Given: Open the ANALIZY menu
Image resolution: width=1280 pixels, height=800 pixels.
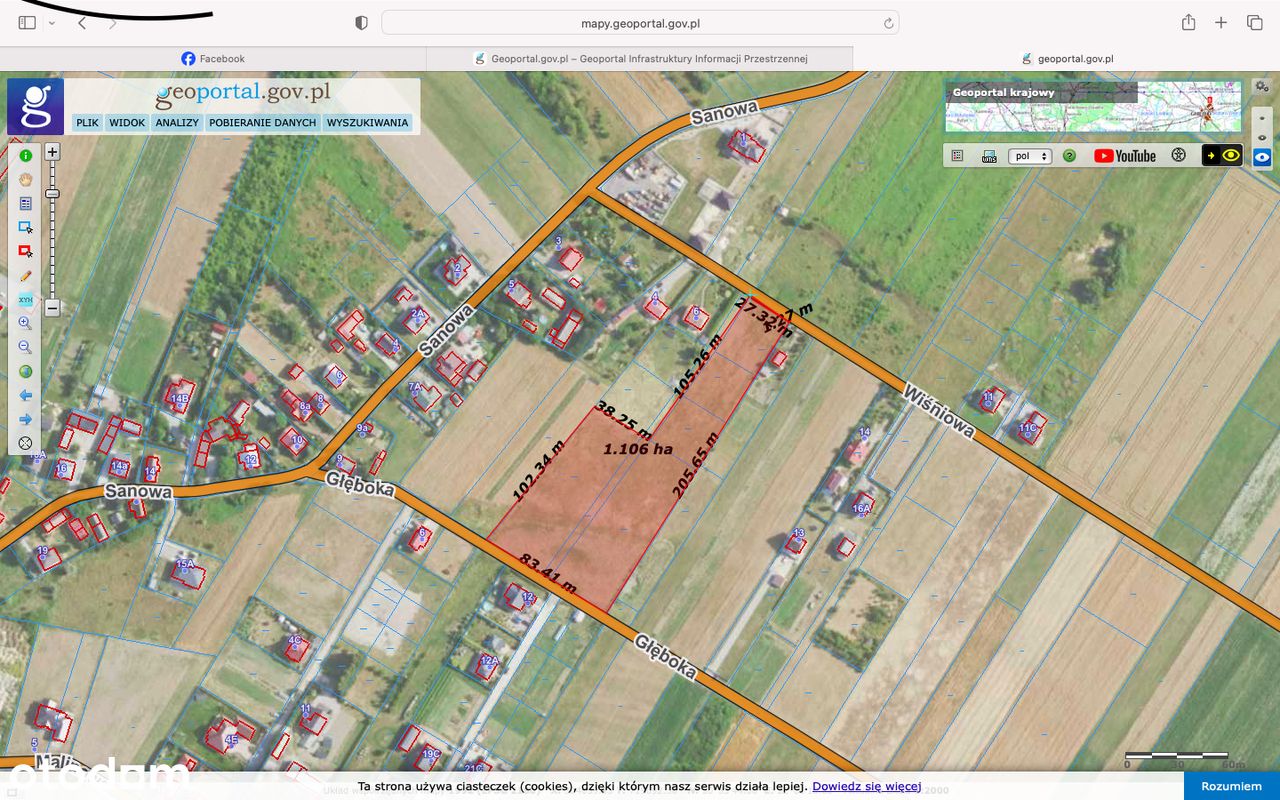Looking at the screenshot, I should (x=177, y=122).
